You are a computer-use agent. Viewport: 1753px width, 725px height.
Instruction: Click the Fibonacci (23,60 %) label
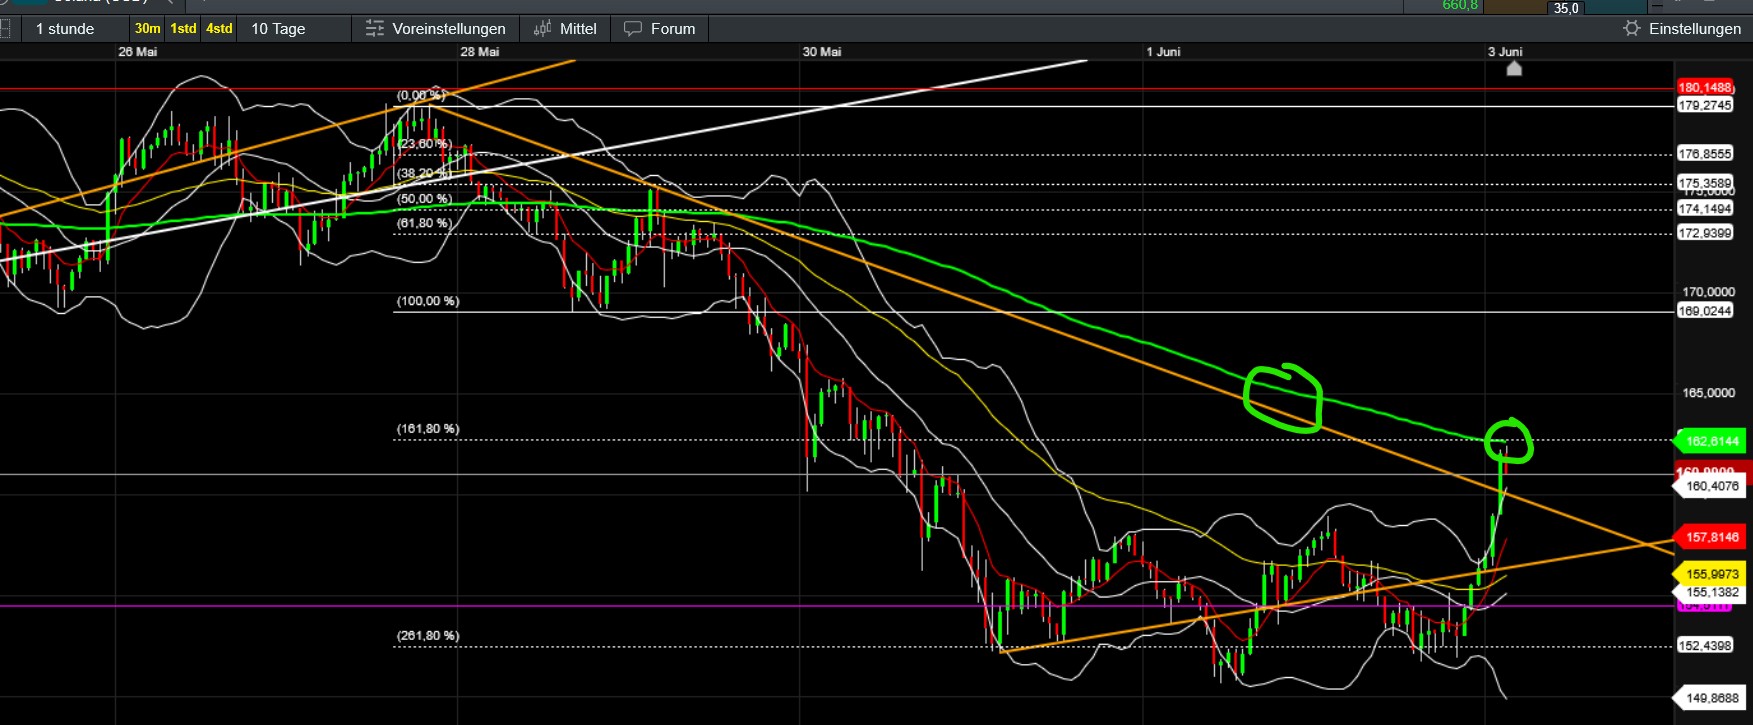point(424,144)
